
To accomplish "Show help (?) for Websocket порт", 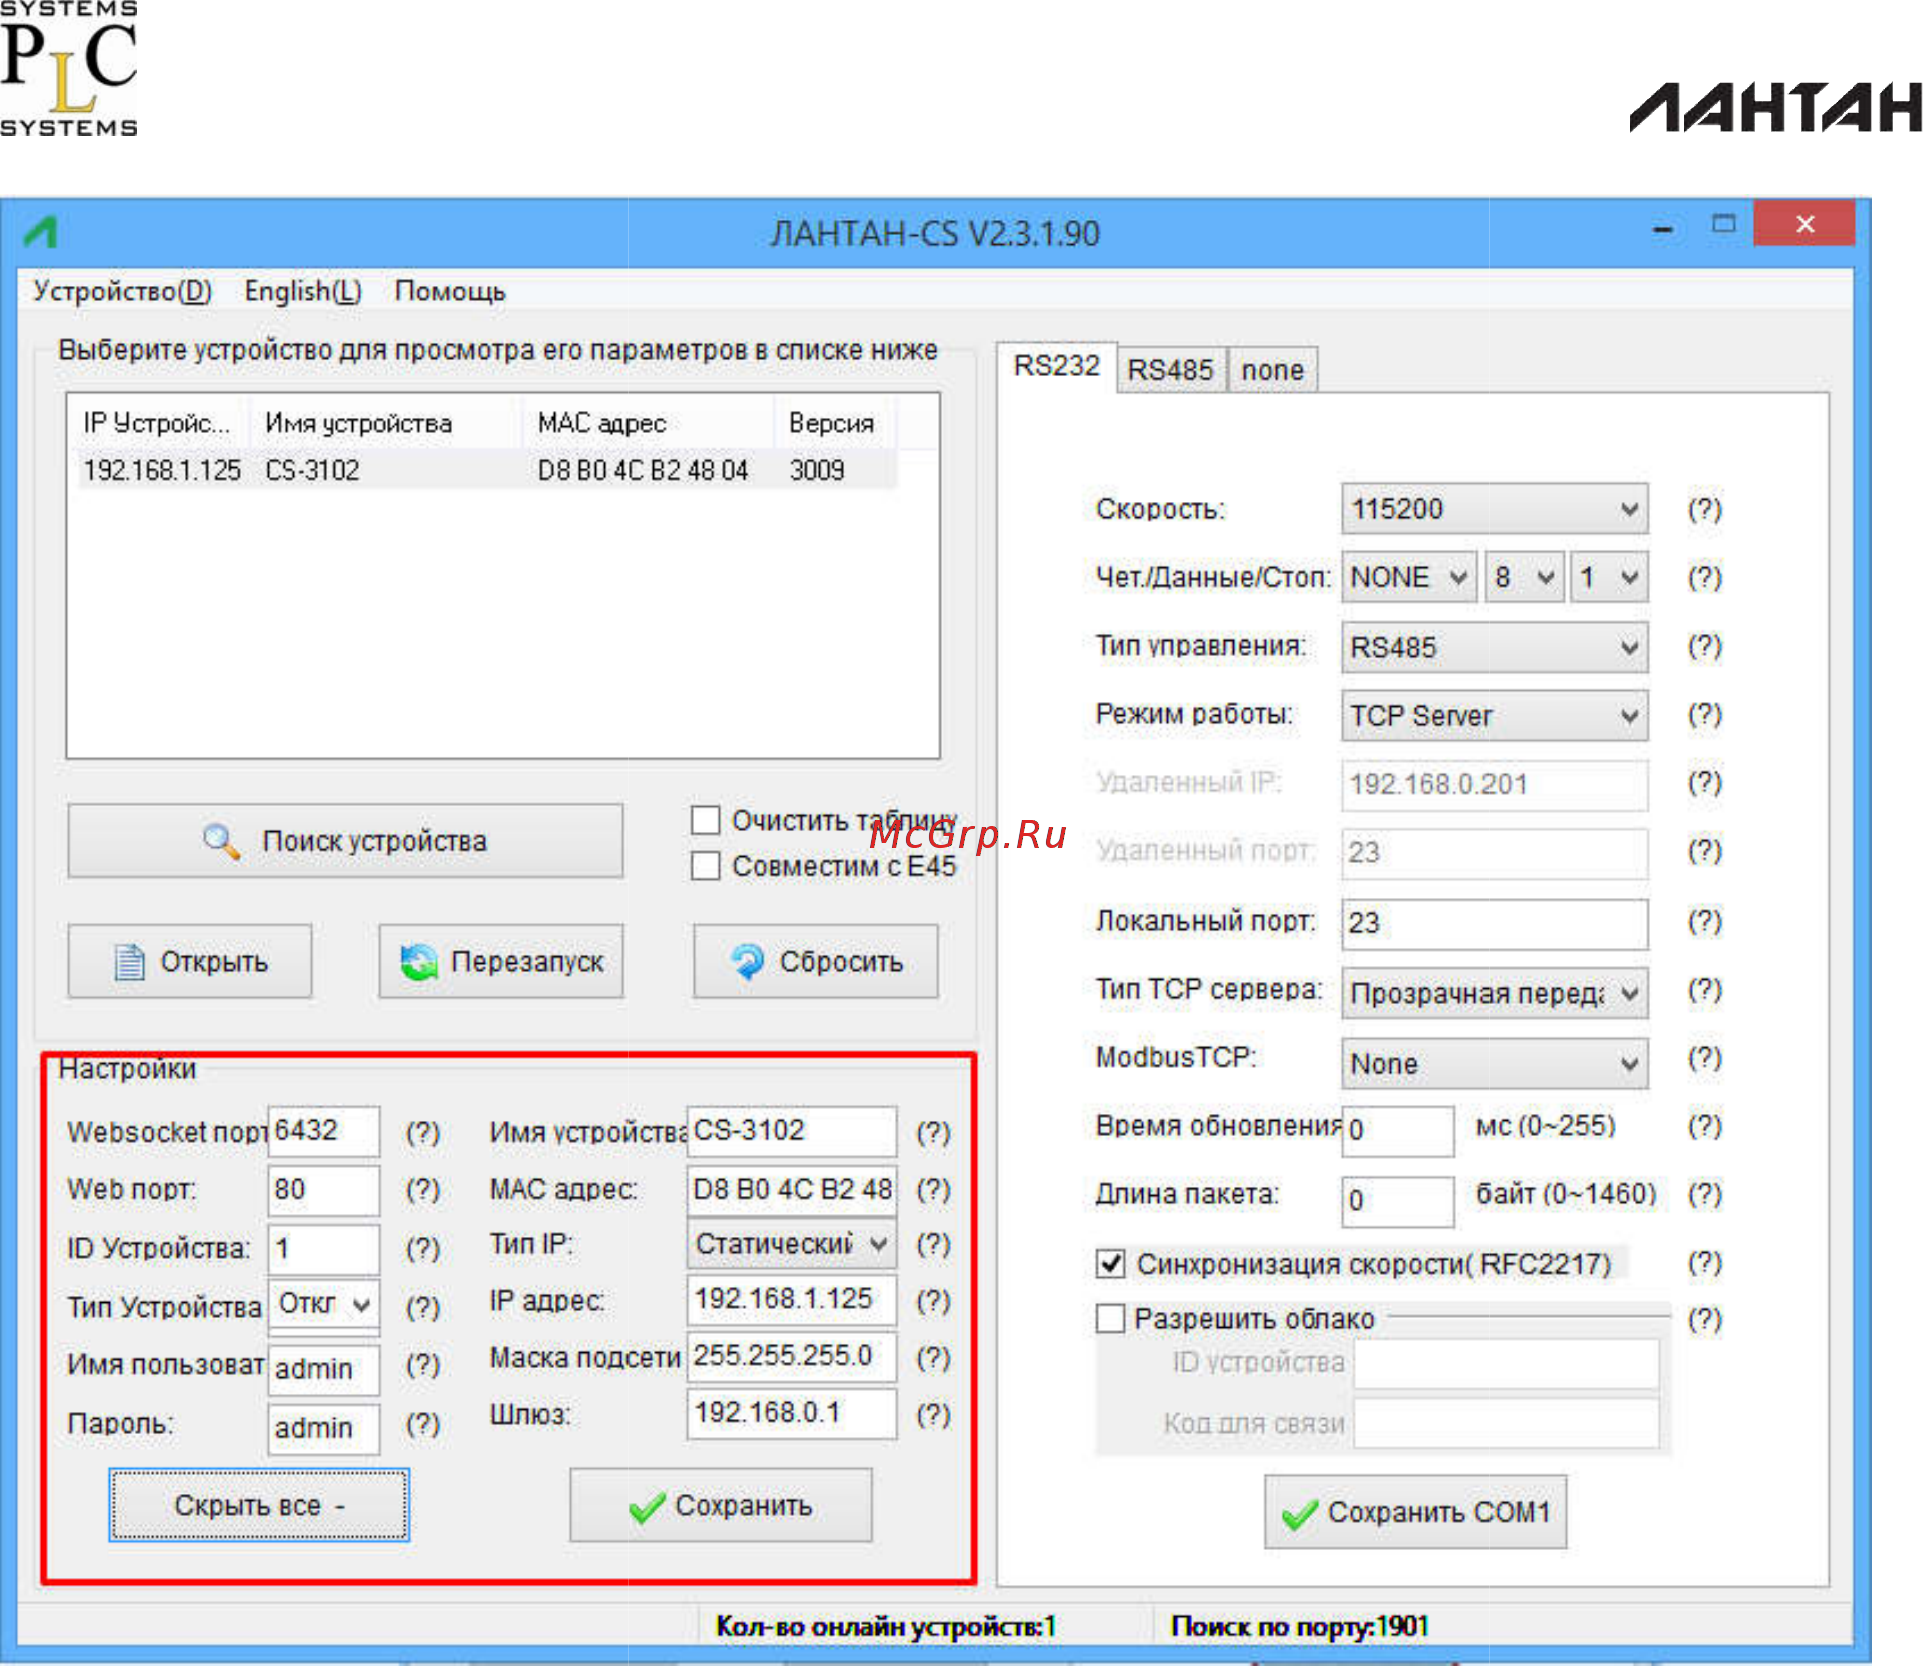I will (423, 1133).
